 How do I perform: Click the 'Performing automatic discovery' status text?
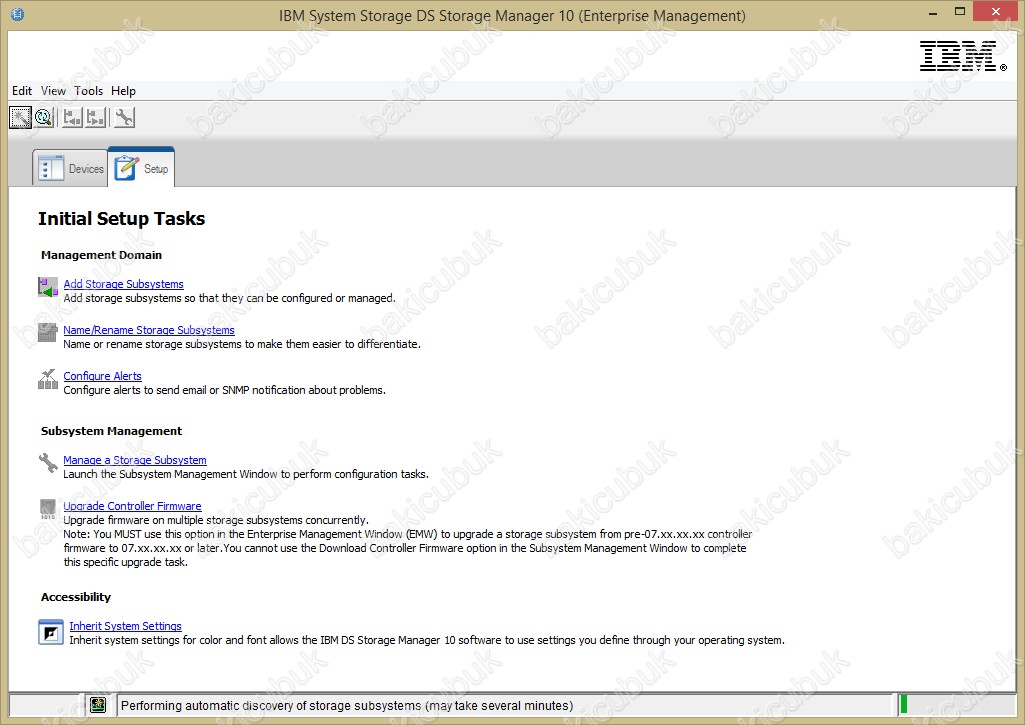[x=347, y=705]
